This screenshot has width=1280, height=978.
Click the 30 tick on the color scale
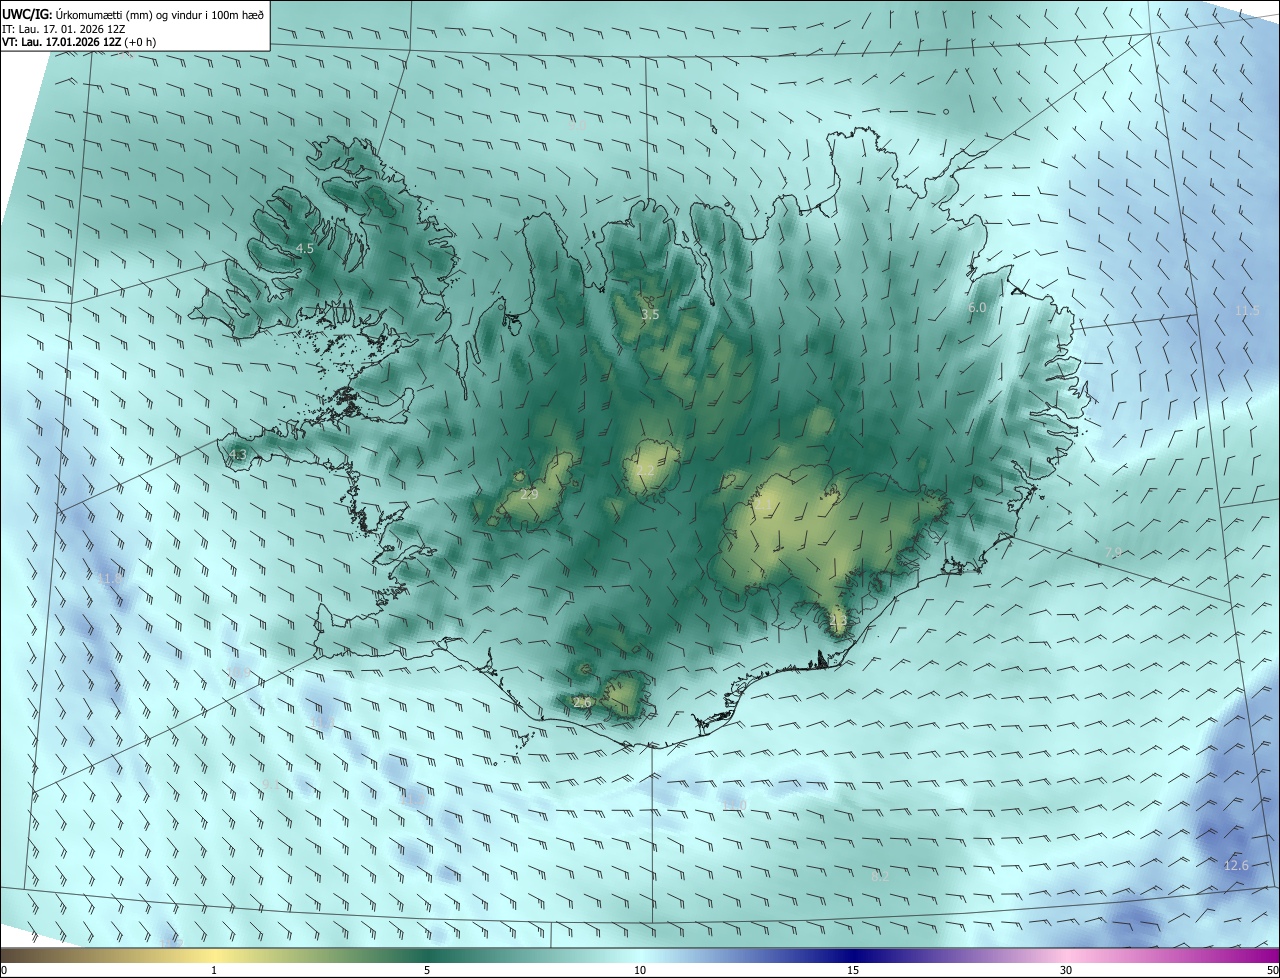(x=1066, y=970)
